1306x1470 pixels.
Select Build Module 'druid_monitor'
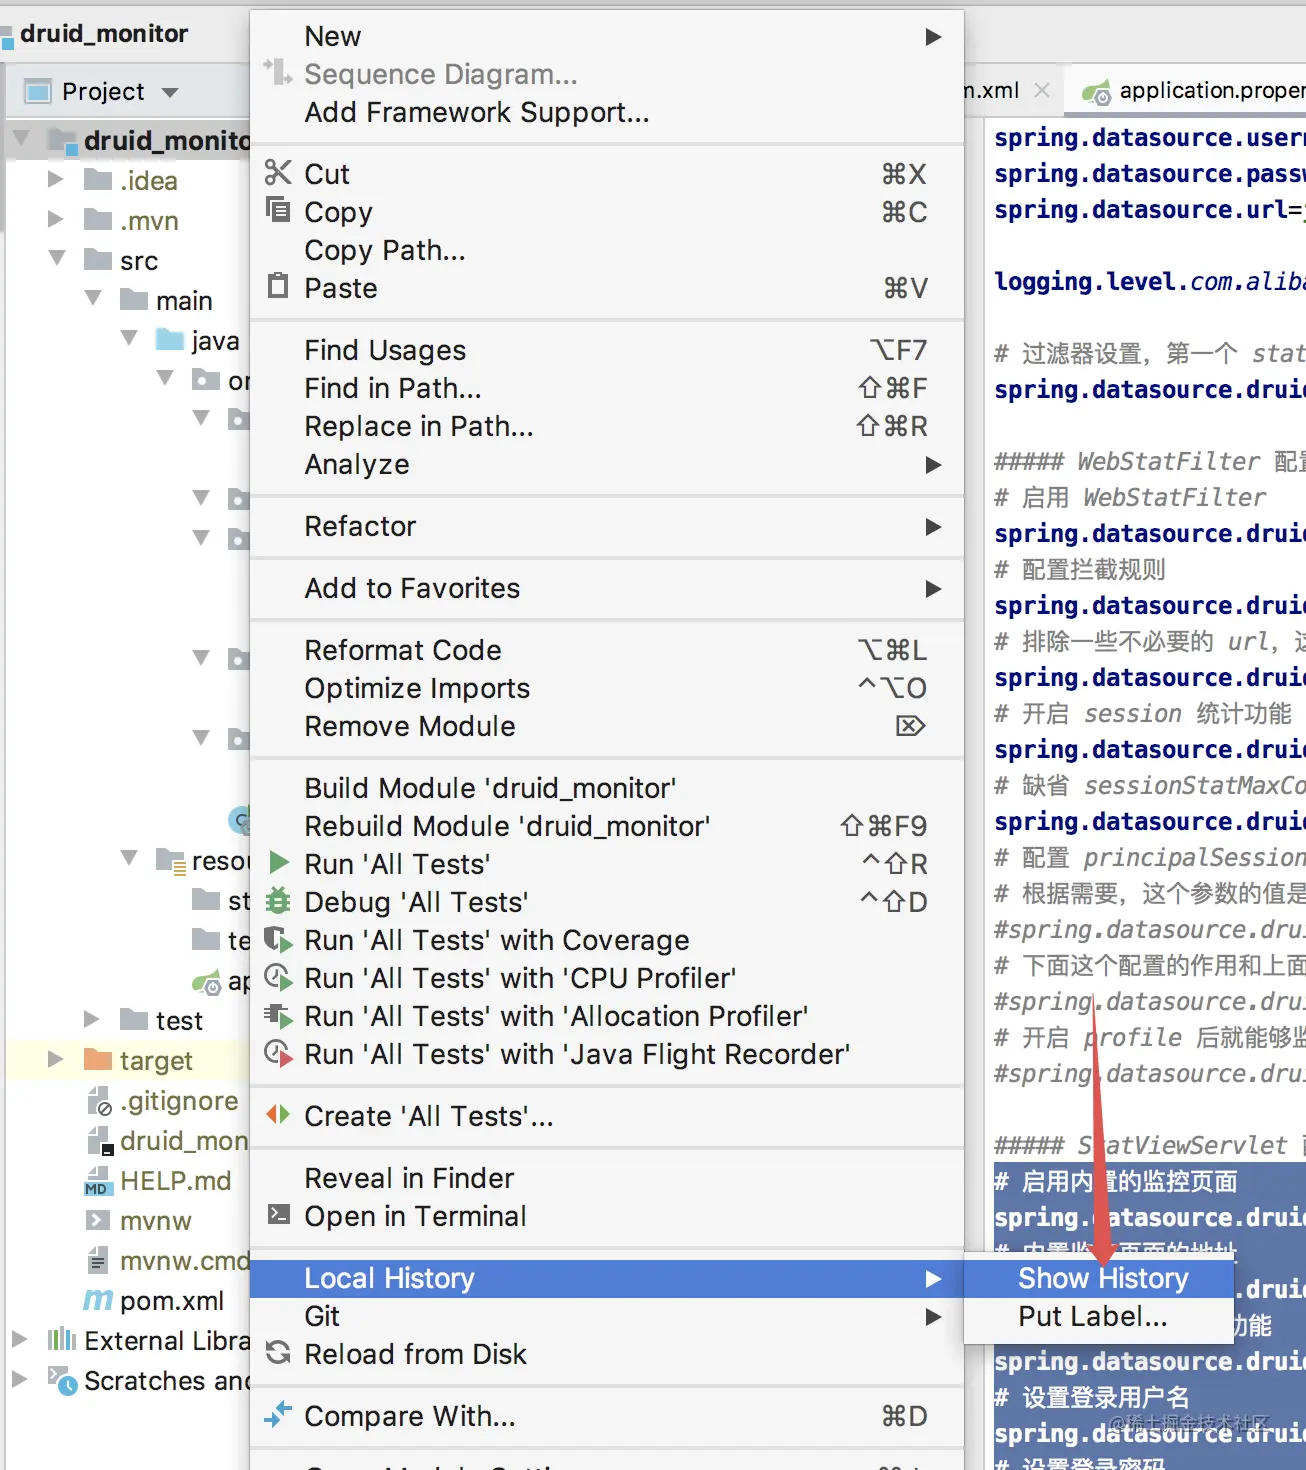pyautogui.click(x=607, y=788)
